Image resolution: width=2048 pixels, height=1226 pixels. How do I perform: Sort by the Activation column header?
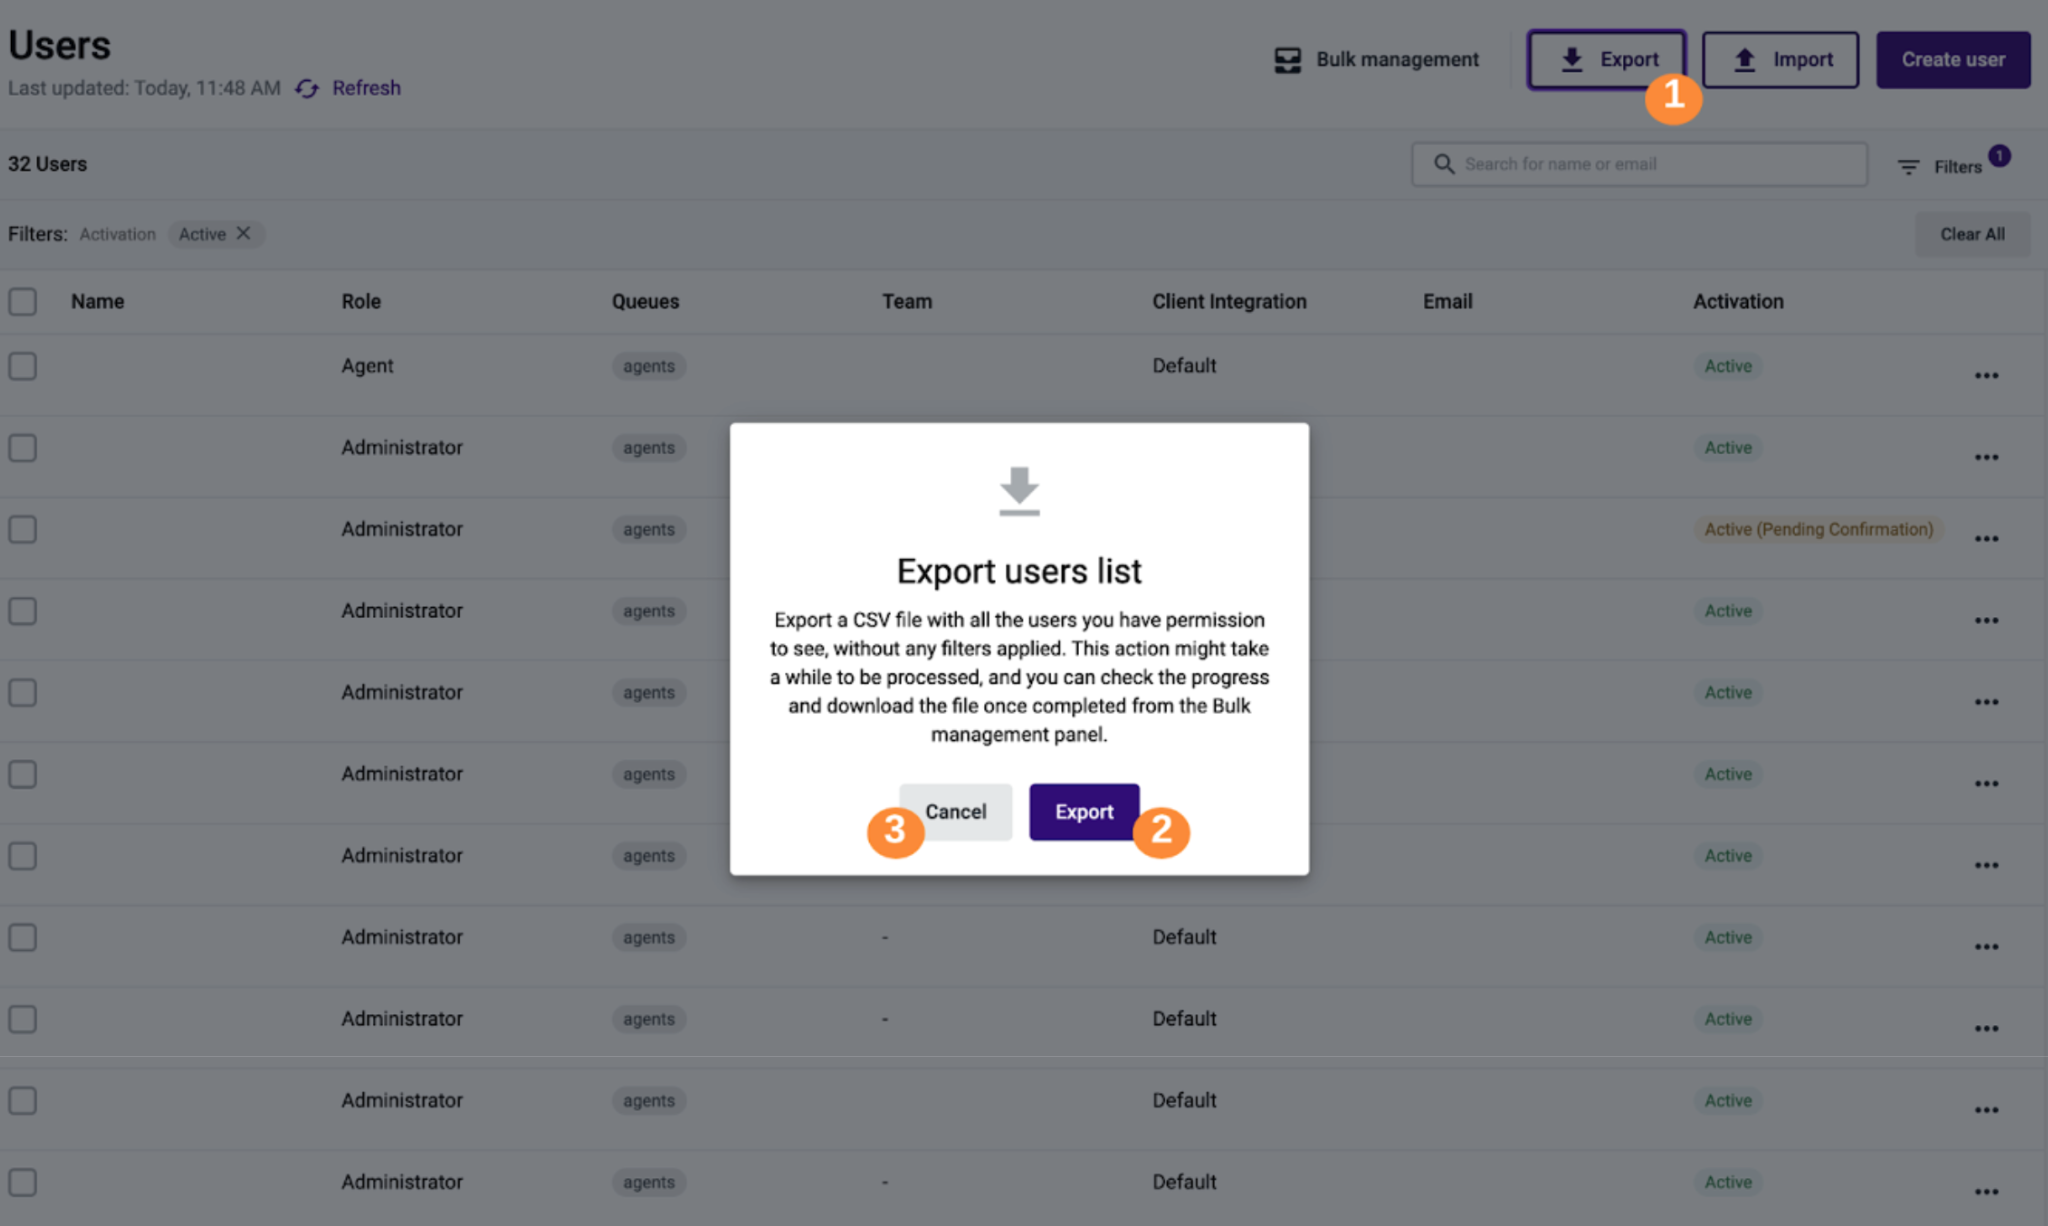(1738, 301)
